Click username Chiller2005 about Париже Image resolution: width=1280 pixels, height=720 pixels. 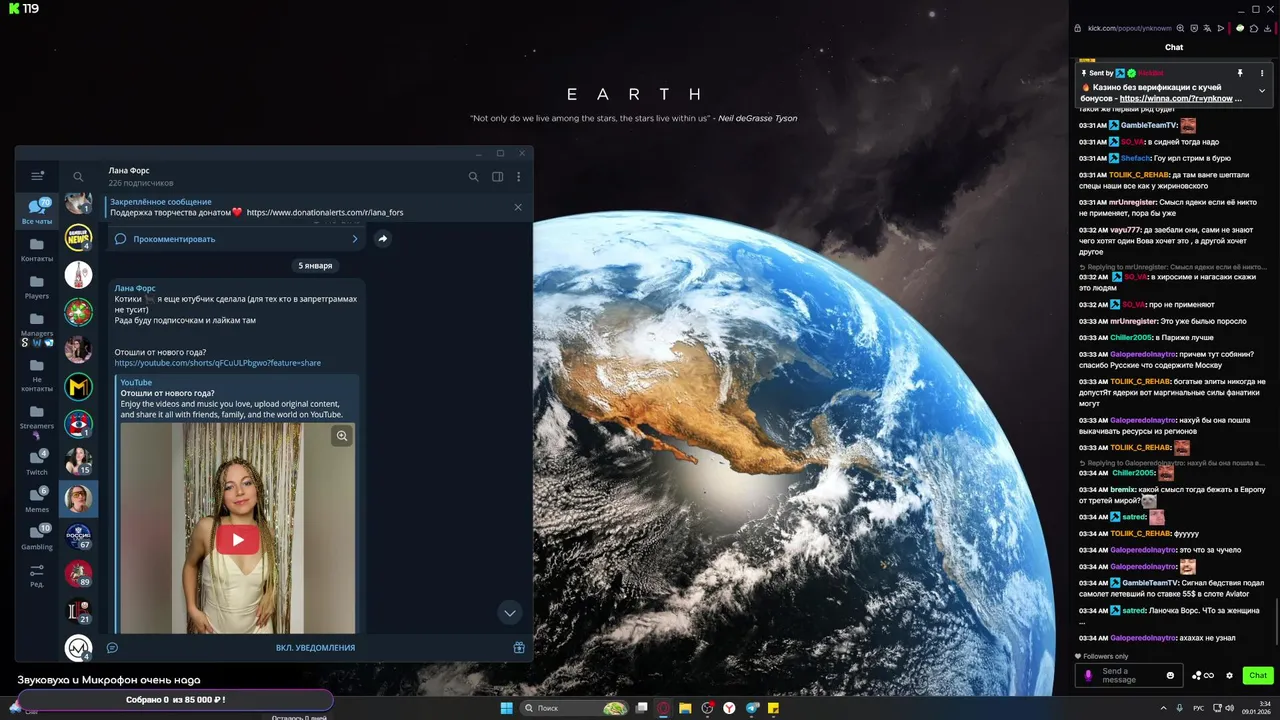click(1132, 338)
